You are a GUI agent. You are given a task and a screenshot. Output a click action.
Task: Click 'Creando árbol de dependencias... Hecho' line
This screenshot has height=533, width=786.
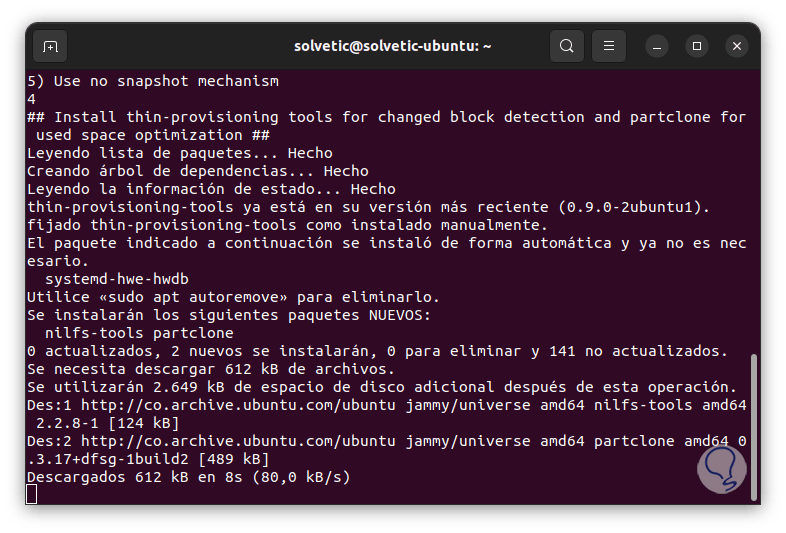[198, 171]
